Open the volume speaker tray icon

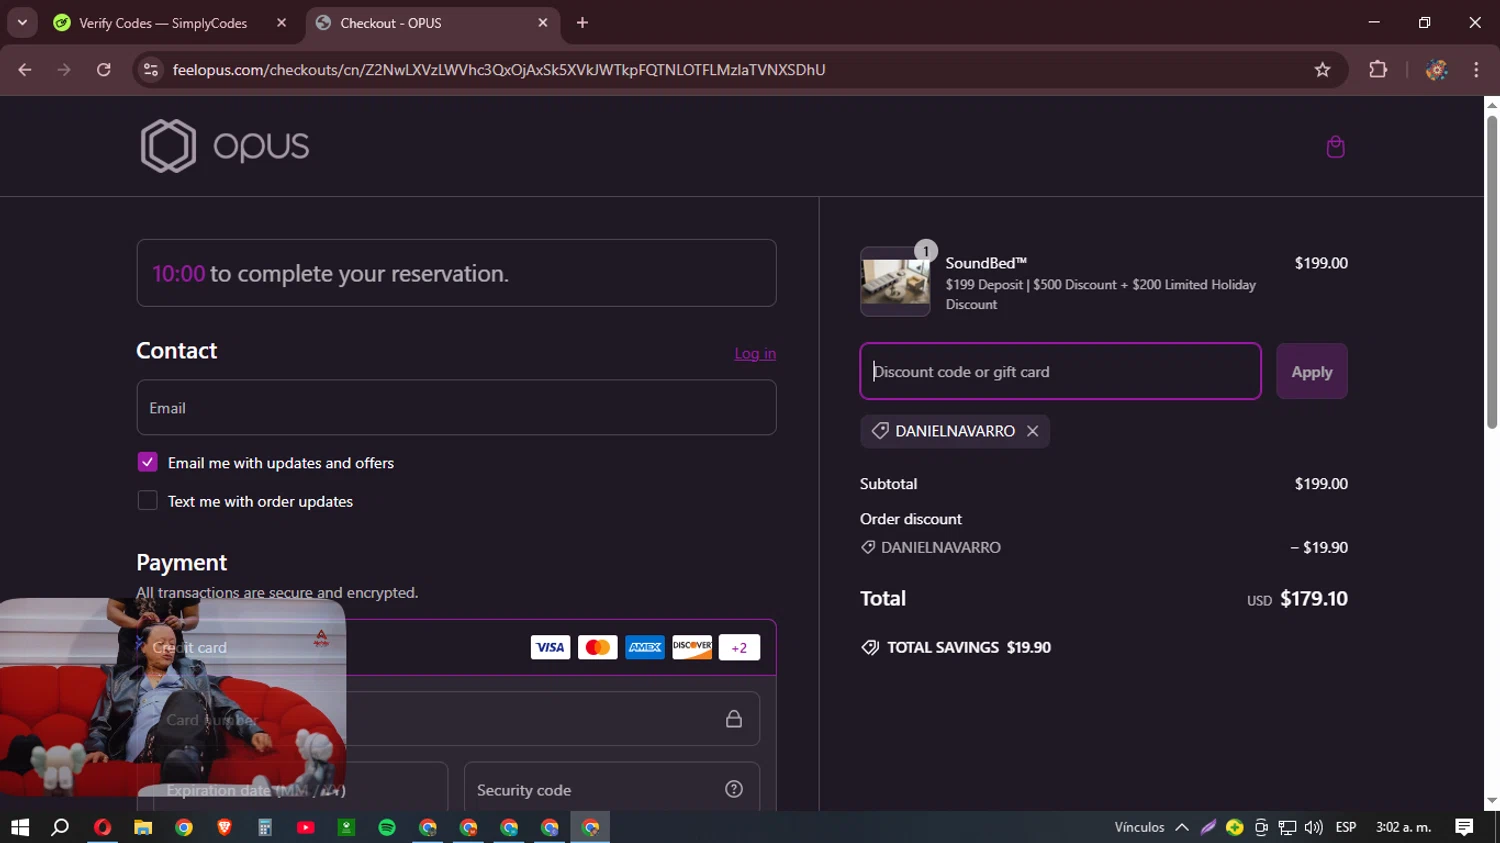tap(1314, 827)
